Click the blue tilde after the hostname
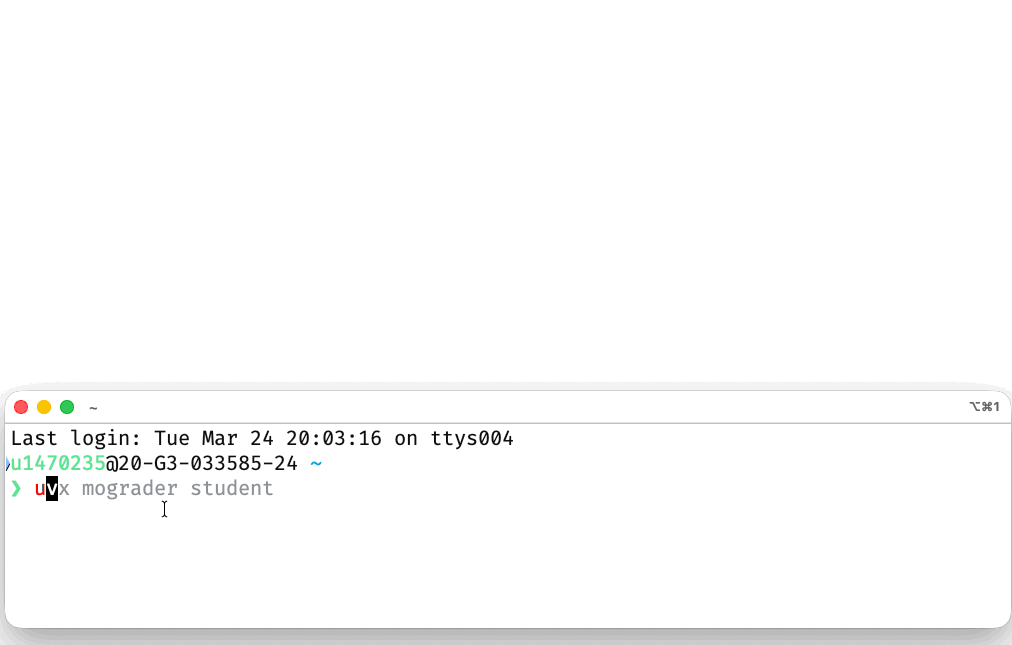The width and height of the screenshot is (1012, 645). [x=319, y=463]
